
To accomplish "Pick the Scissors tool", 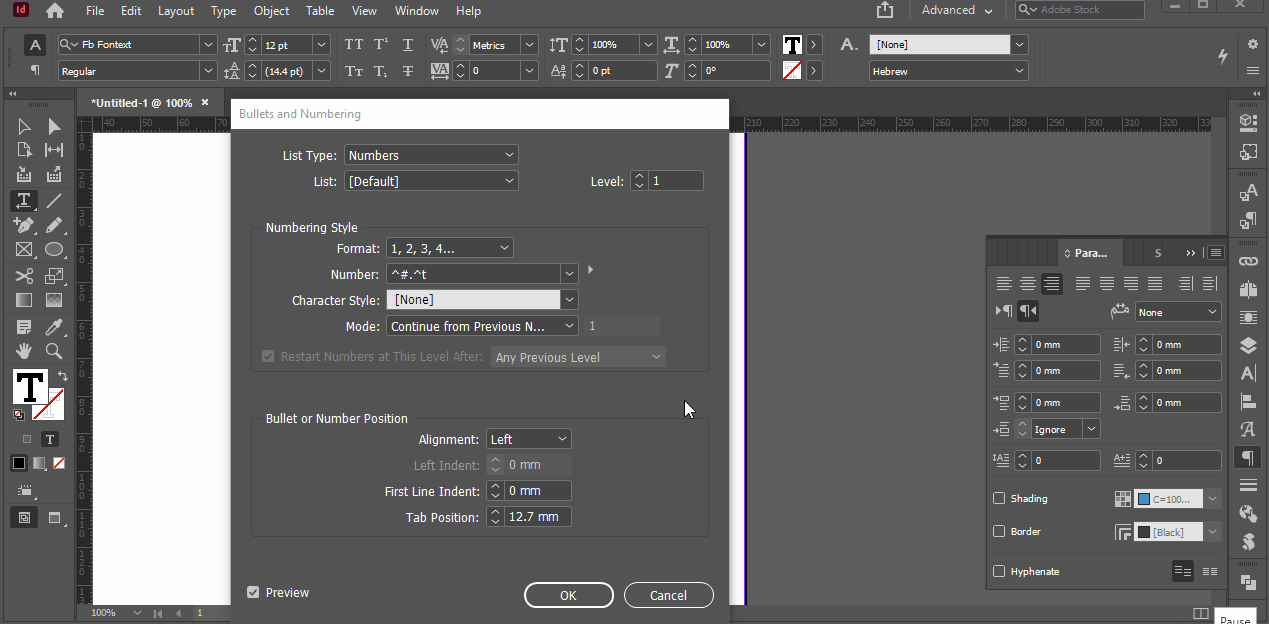I will point(24,276).
